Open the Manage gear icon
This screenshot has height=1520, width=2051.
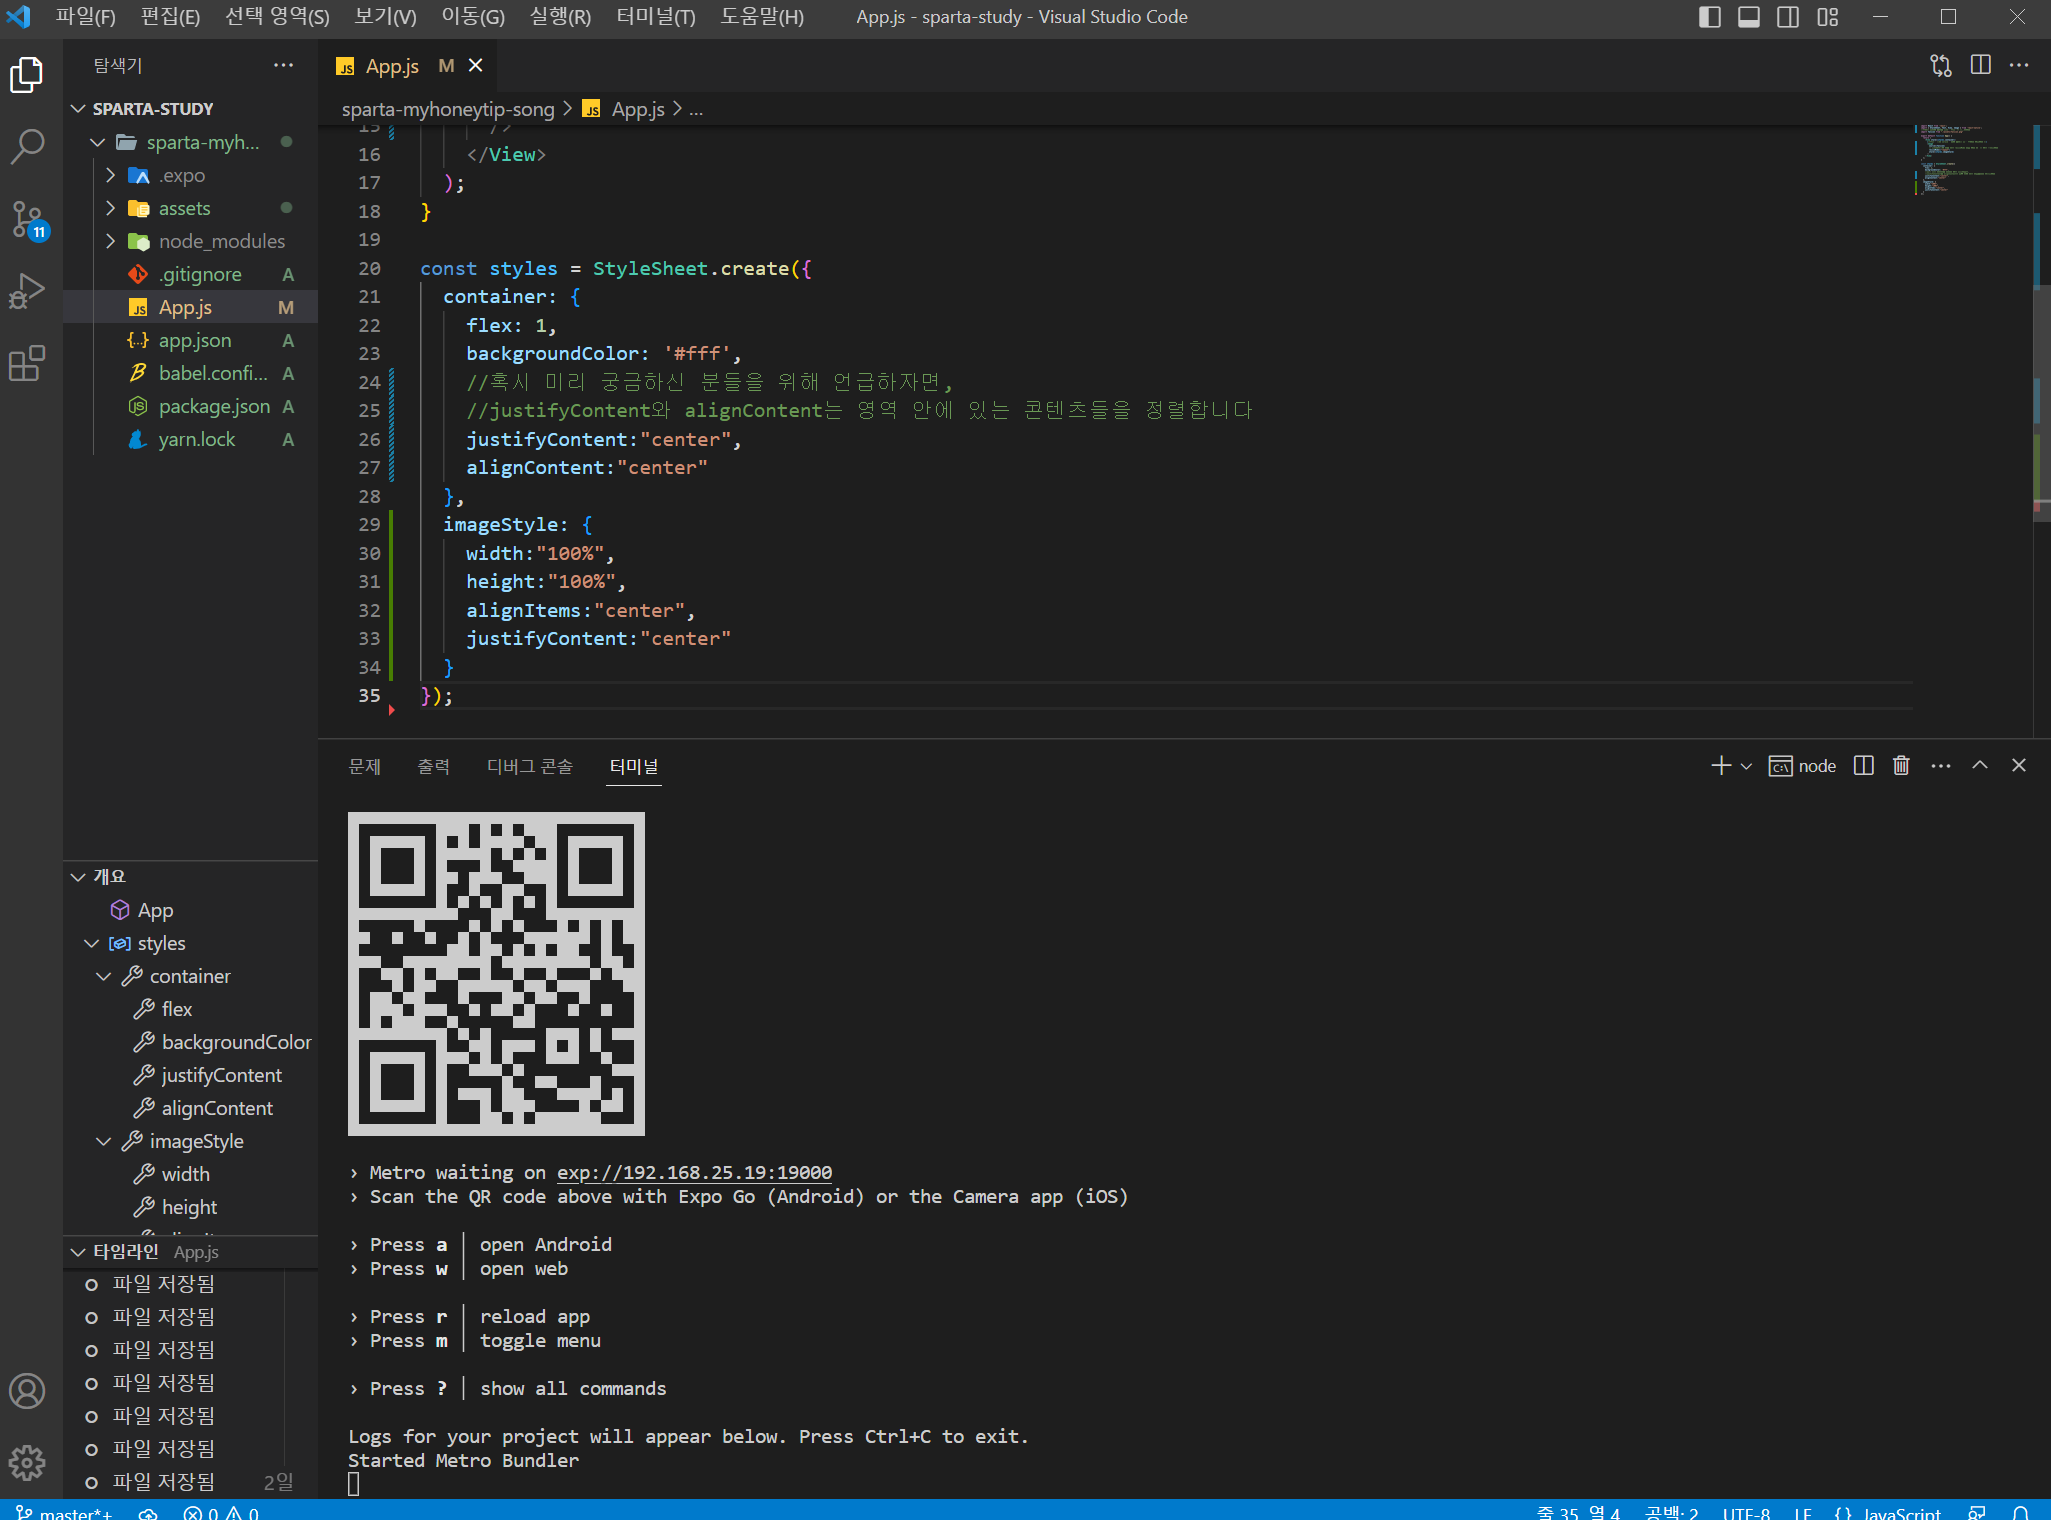(27, 1463)
